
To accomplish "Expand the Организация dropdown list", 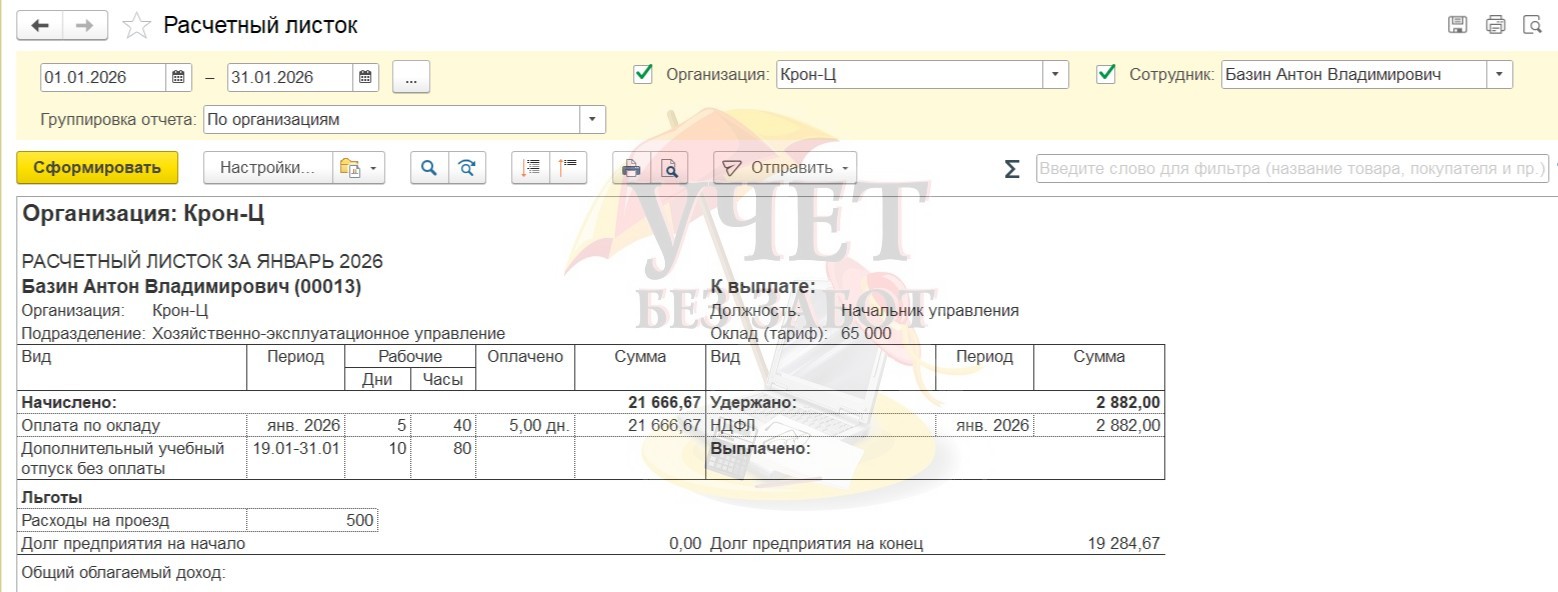I will click(x=1056, y=75).
